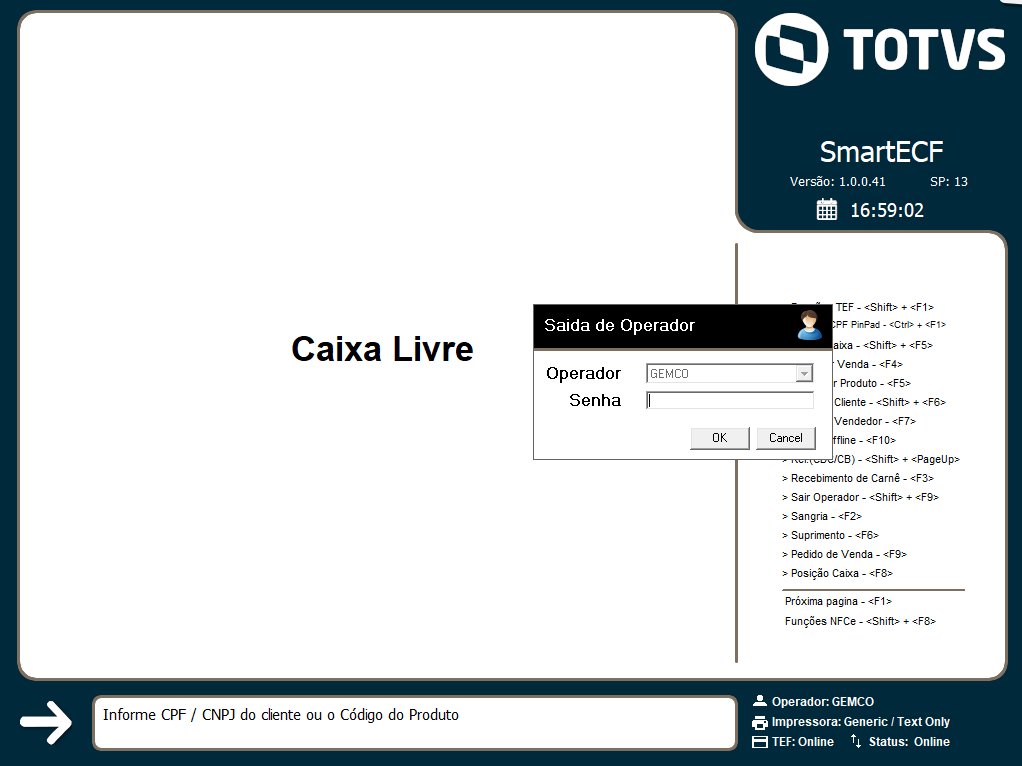Select the Caixa - <Shift> + <F5> menu entry
The width and height of the screenshot is (1022, 766).
(x=883, y=346)
